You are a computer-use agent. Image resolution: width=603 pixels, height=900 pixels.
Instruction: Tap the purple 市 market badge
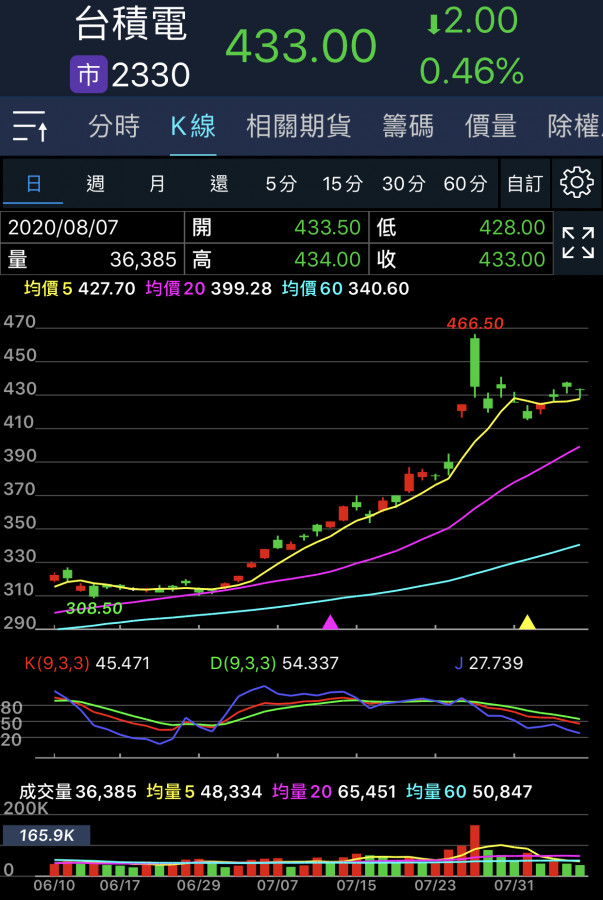88,74
